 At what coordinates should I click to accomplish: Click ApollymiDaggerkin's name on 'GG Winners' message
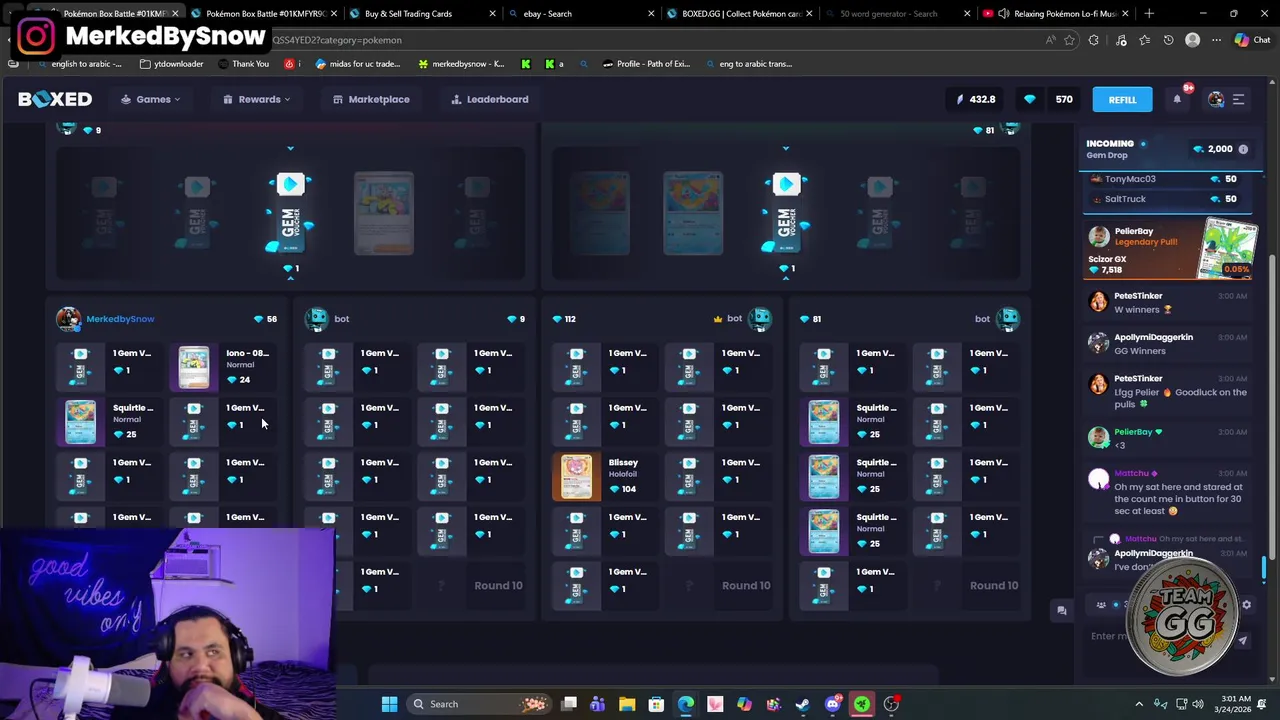(1153, 337)
